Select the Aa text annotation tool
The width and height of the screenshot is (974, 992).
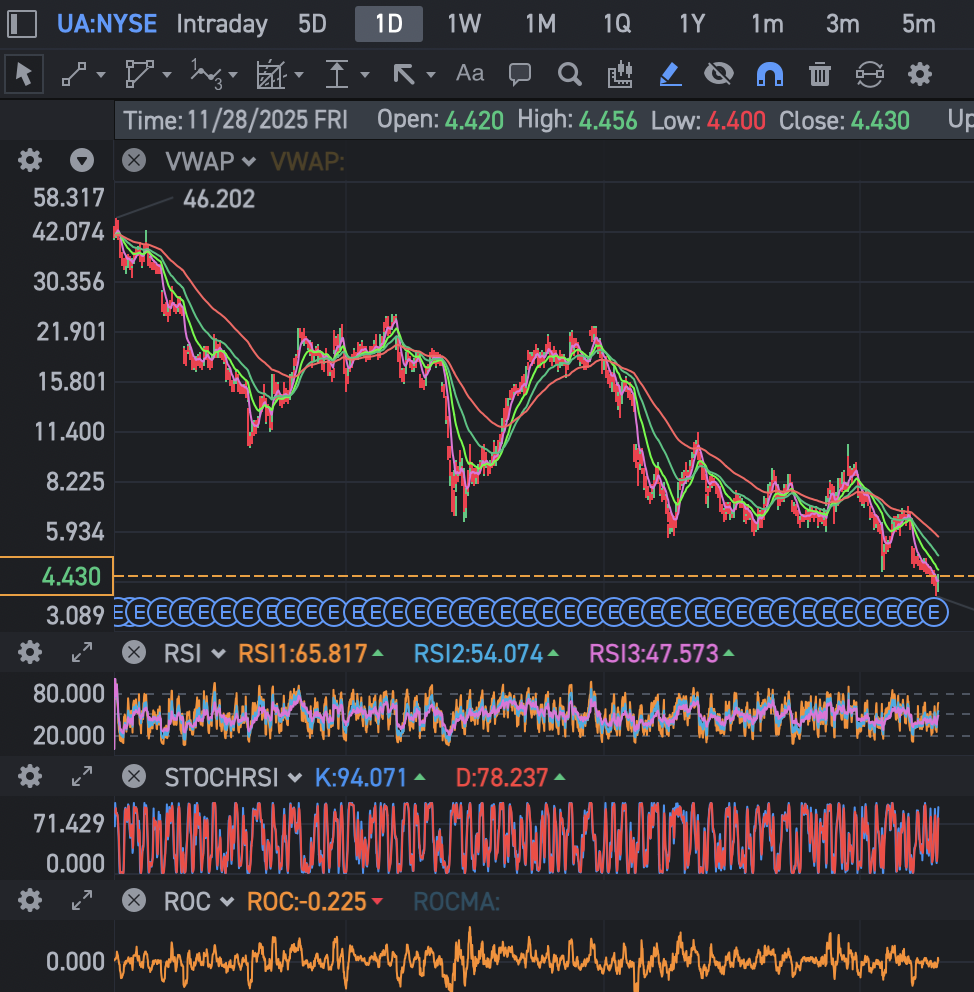(x=470, y=73)
